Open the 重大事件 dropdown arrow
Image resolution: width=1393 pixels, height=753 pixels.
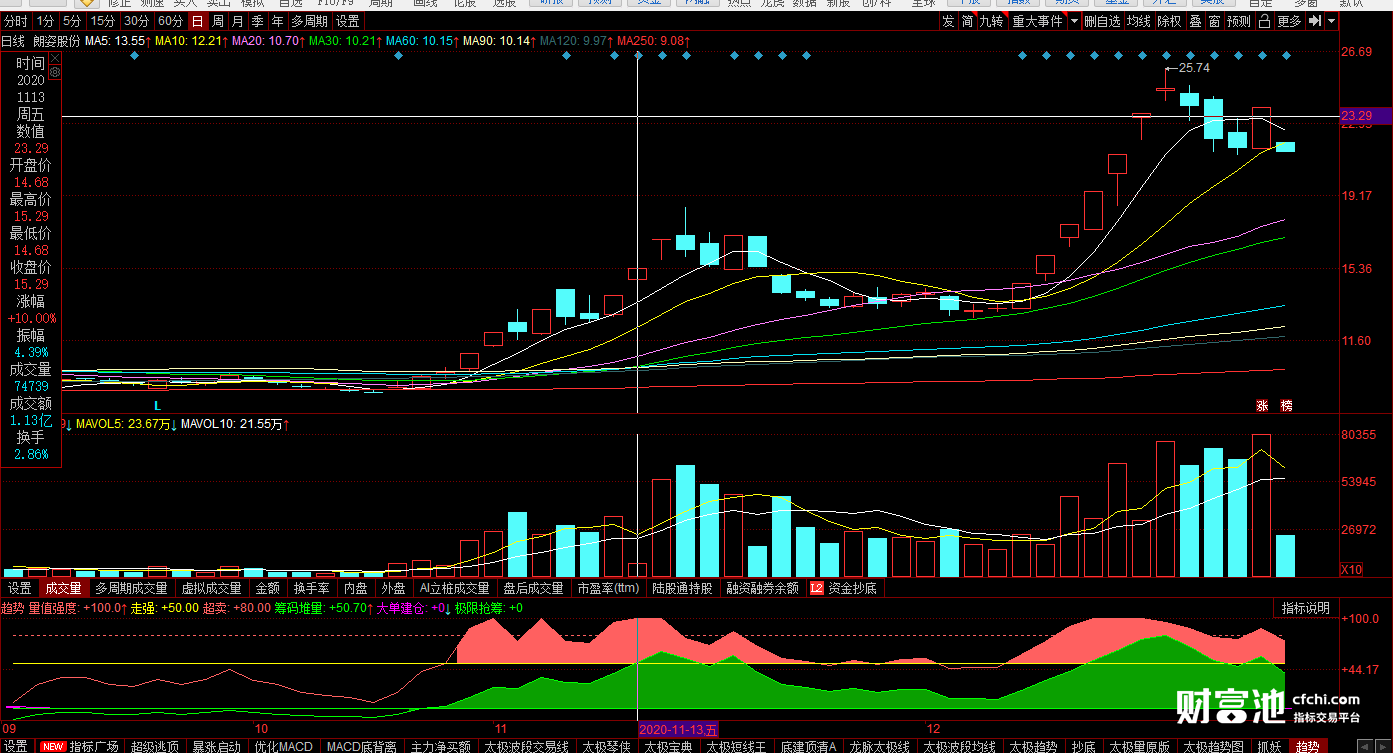1074,21
